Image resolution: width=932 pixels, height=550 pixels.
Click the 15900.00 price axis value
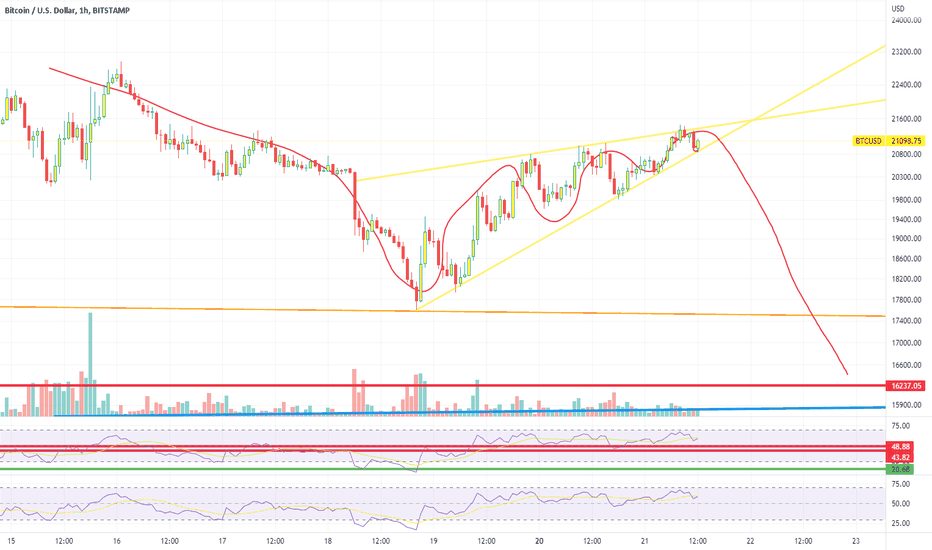(x=906, y=405)
